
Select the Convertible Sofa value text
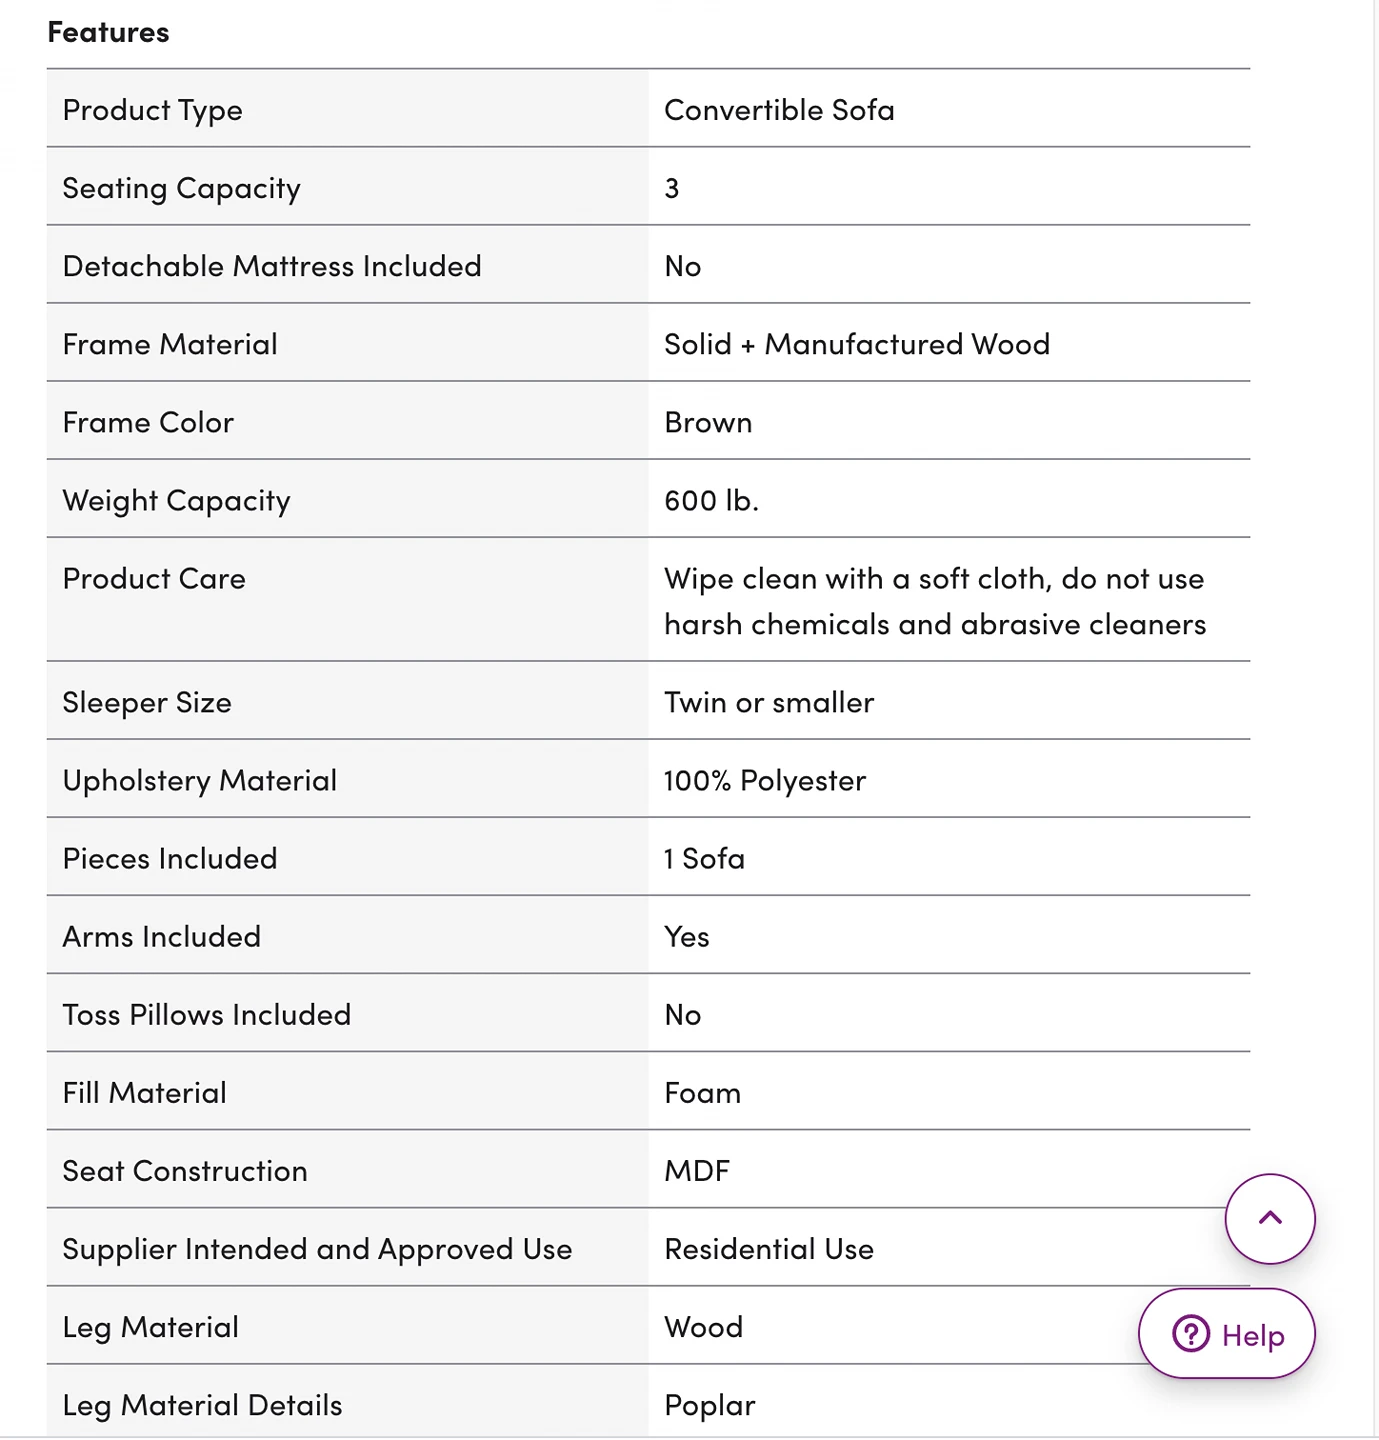coord(779,110)
